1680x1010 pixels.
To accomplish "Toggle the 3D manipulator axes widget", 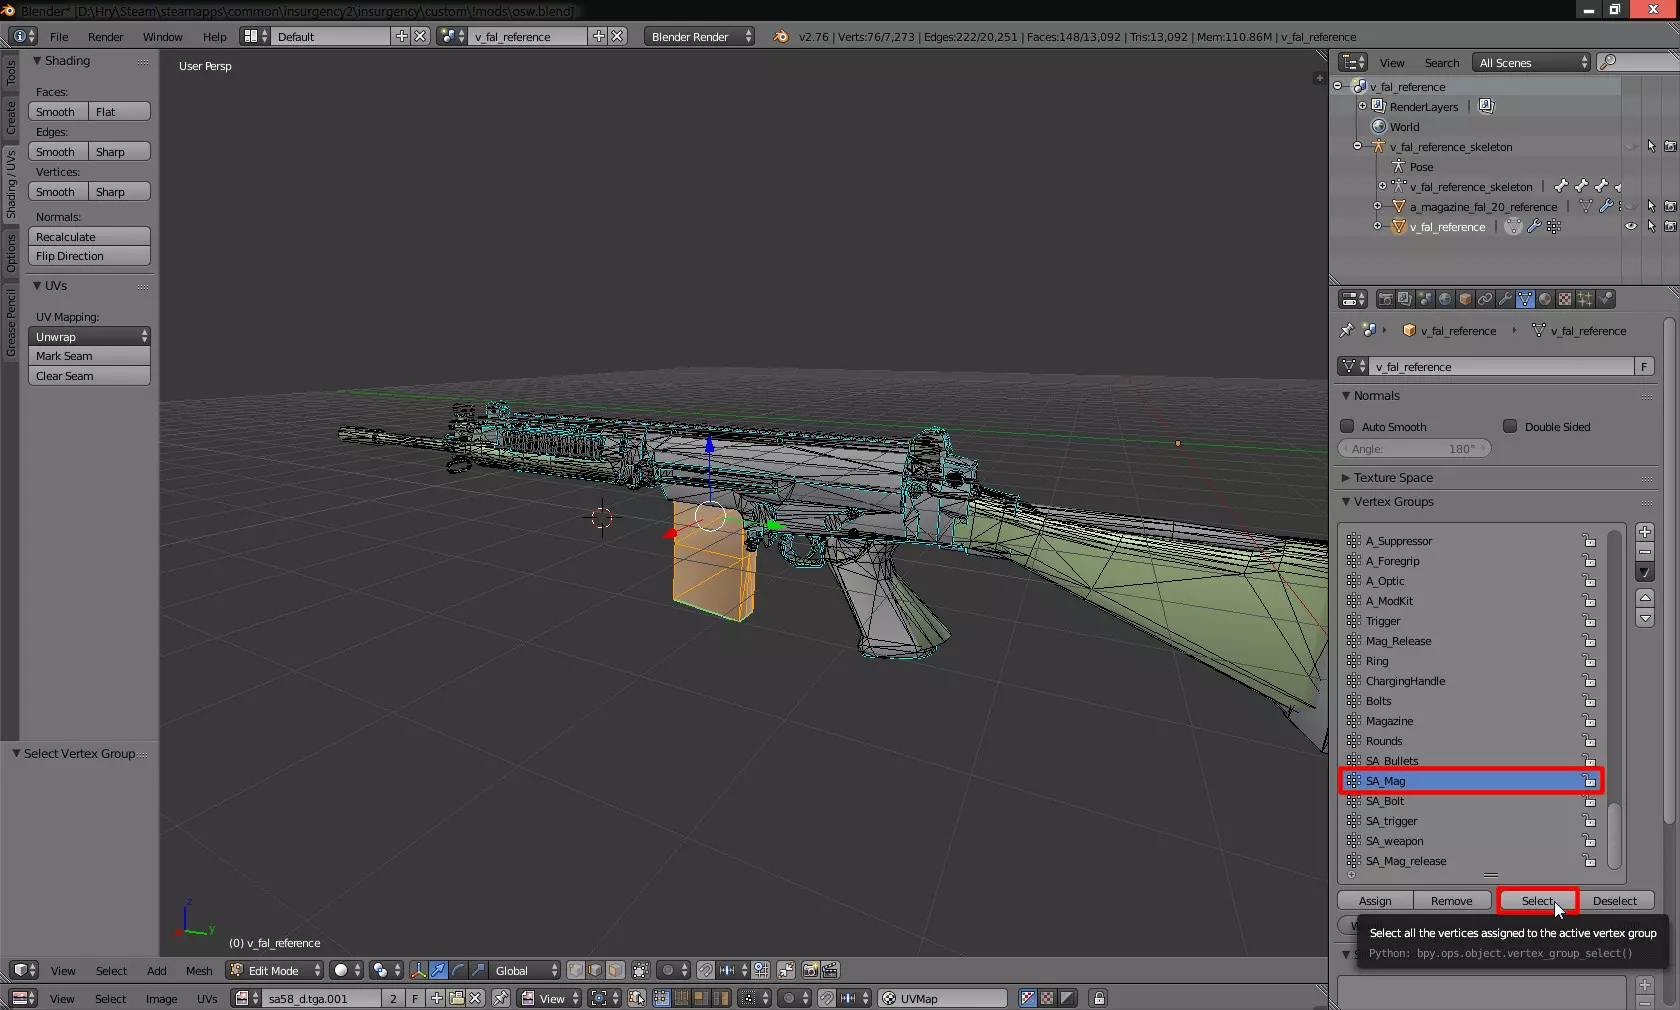I will pos(418,970).
